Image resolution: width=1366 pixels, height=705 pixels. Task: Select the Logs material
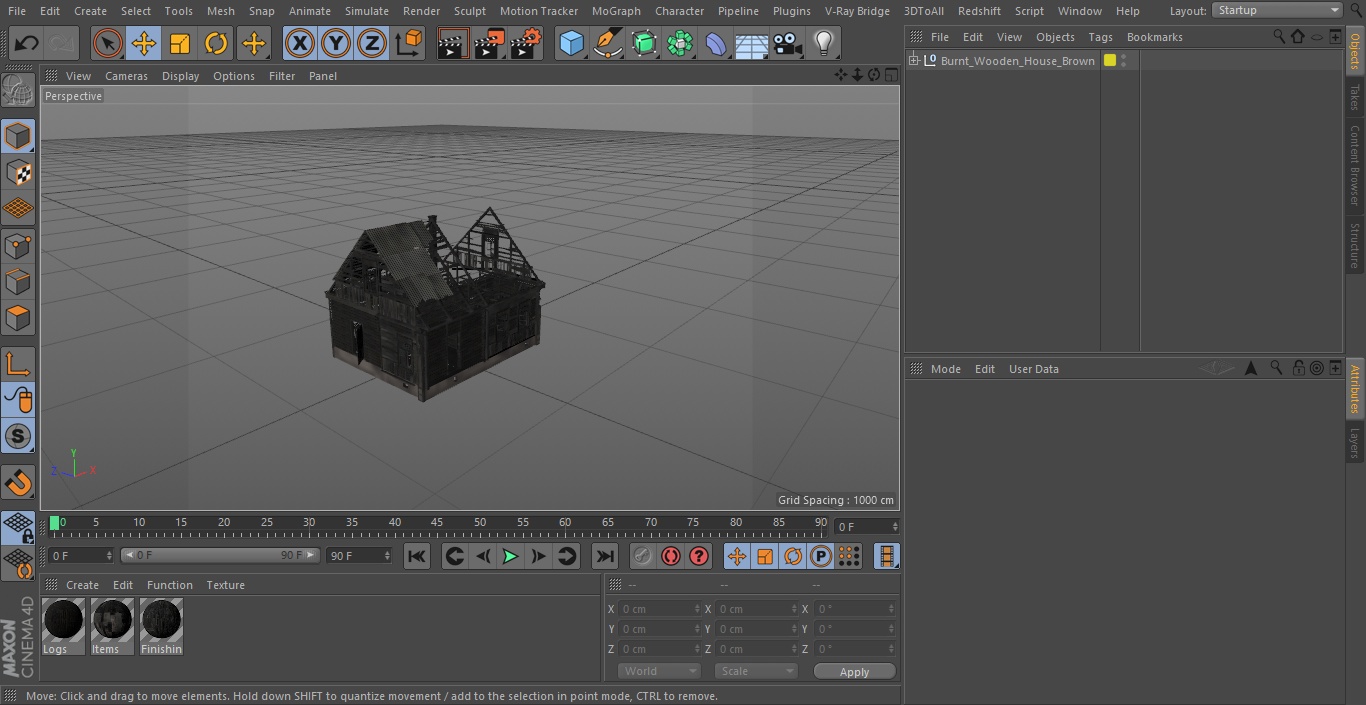[x=63, y=627]
